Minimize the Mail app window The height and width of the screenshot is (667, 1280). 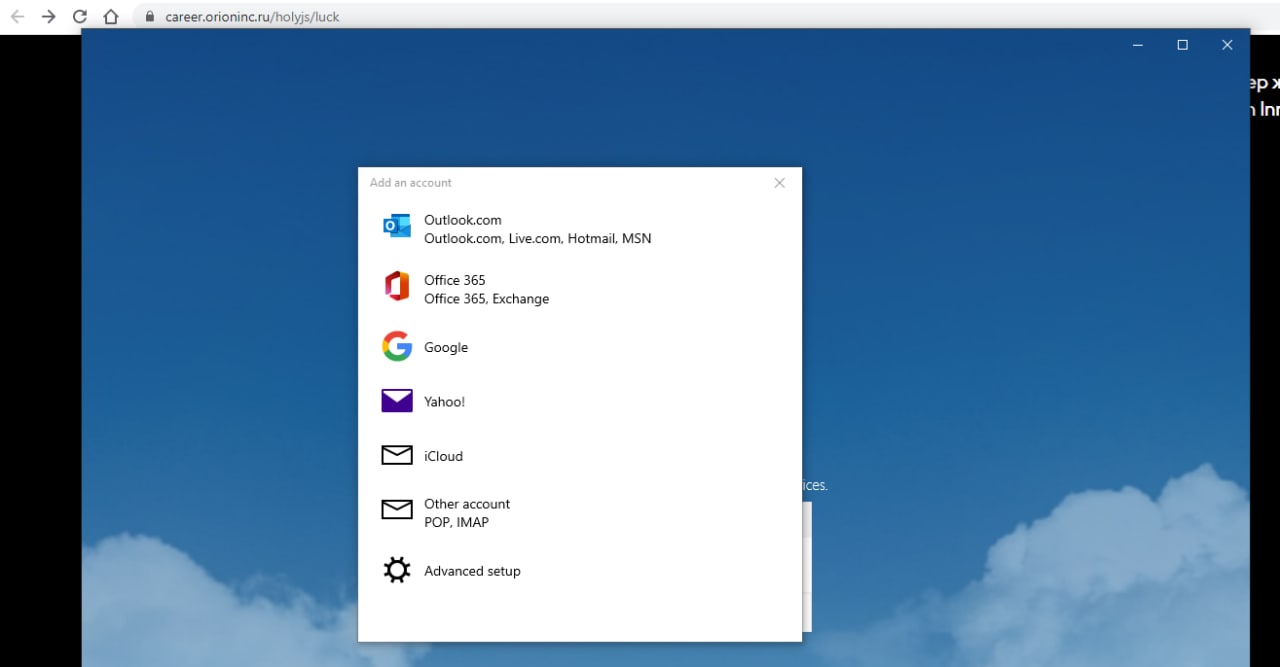pyautogui.click(x=1138, y=45)
